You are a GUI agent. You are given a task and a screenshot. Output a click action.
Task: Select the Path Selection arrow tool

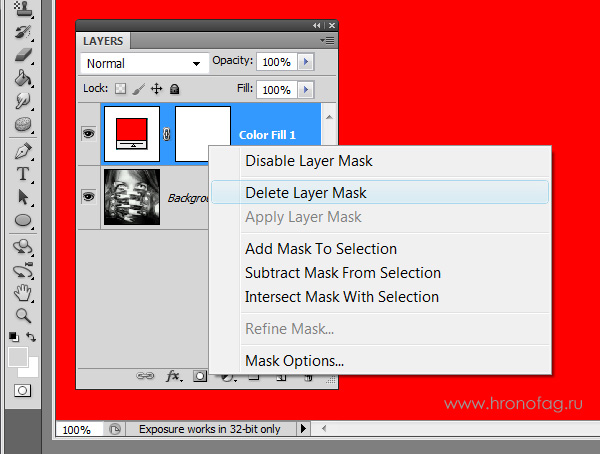tap(23, 197)
